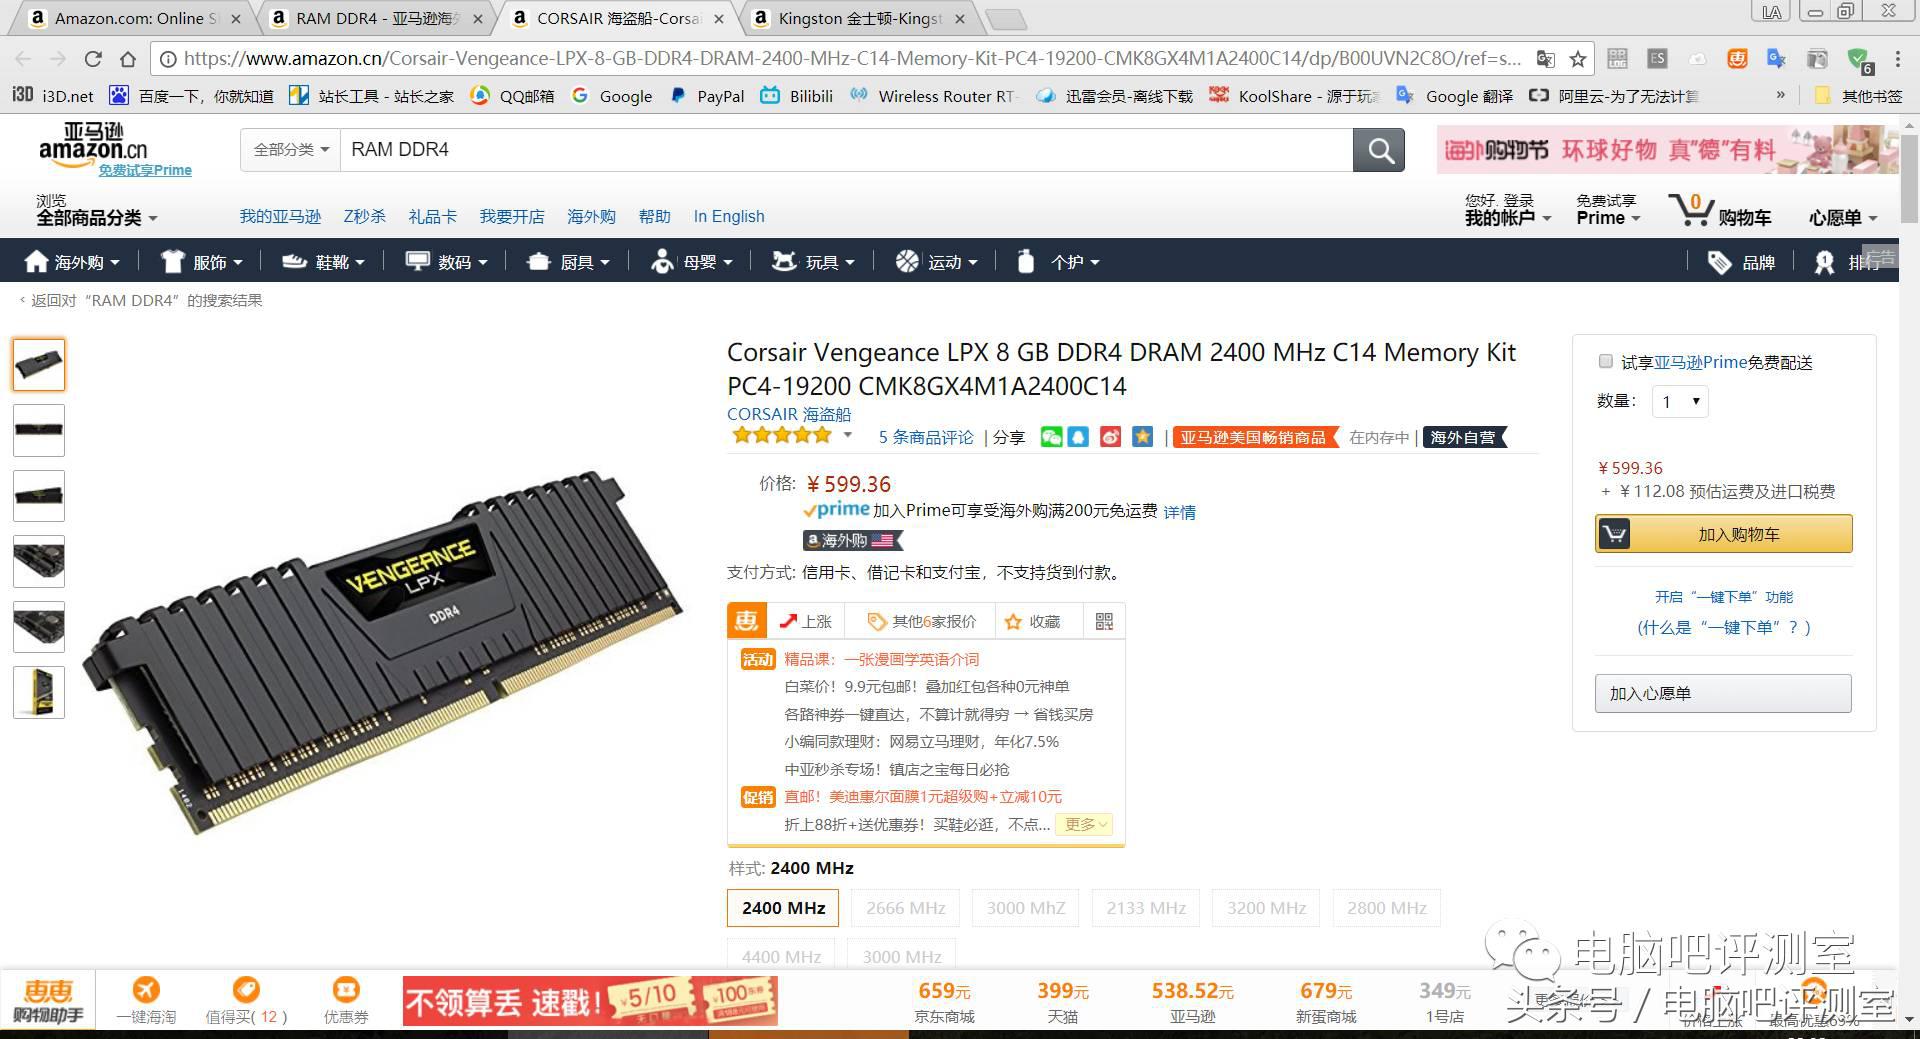This screenshot has height=1039, width=1920.
Task: Open the quantity dropdown
Action: click(1680, 401)
